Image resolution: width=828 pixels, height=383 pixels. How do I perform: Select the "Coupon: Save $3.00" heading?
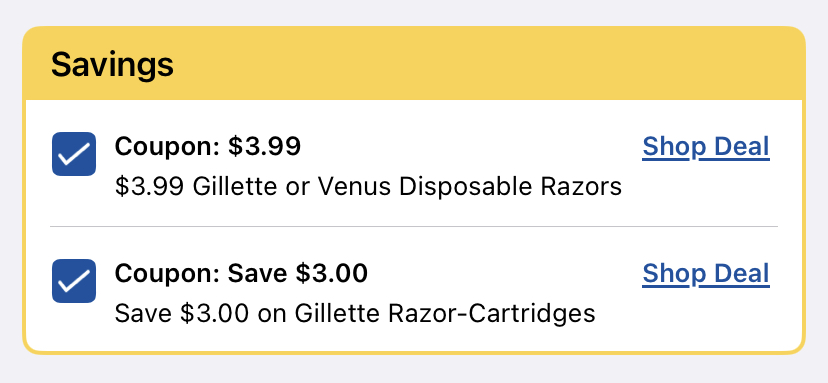click(241, 273)
